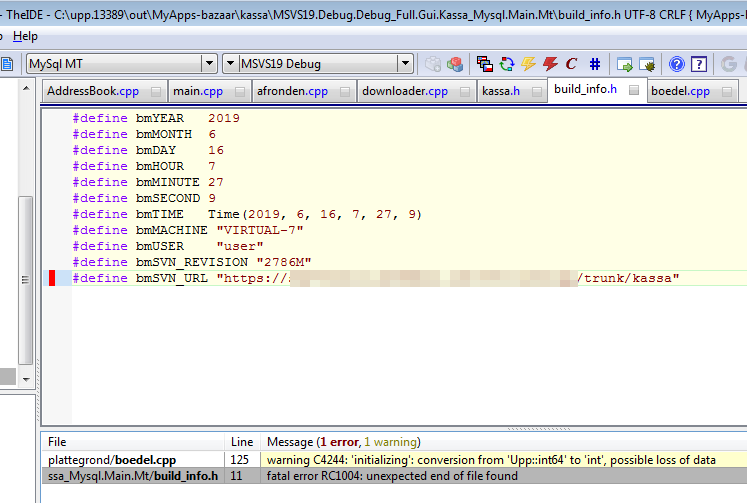Click the left panel vertical scrollbar thumb
747x503 pixels.
pos(26,280)
